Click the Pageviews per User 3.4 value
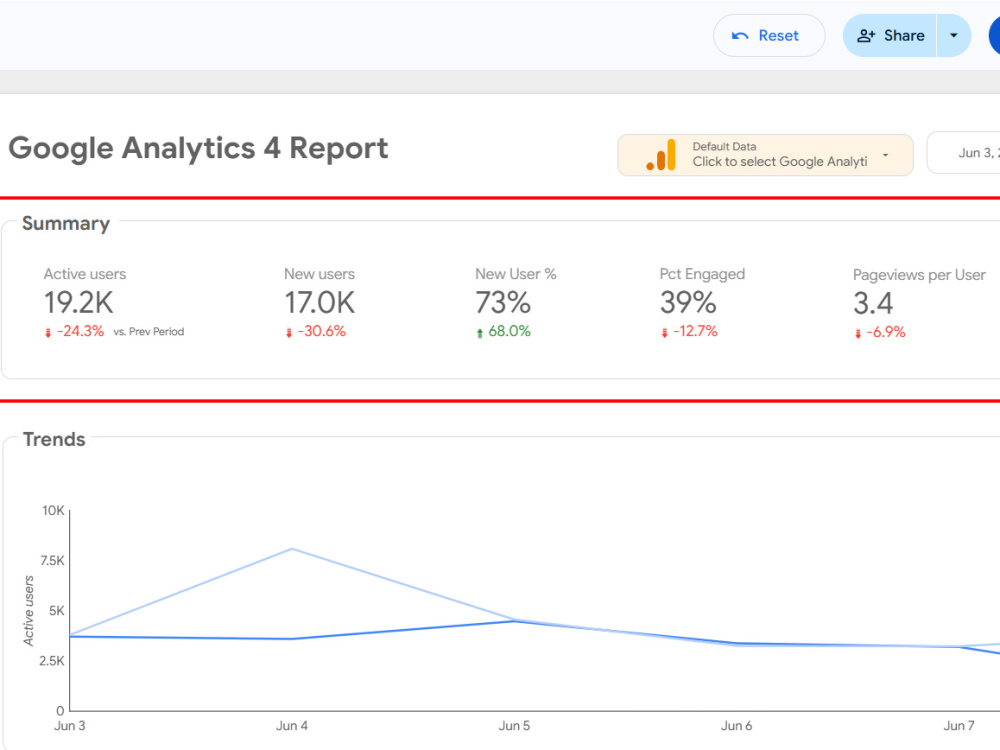This screenshot has width=1000, height=750. tap(873, 303)
